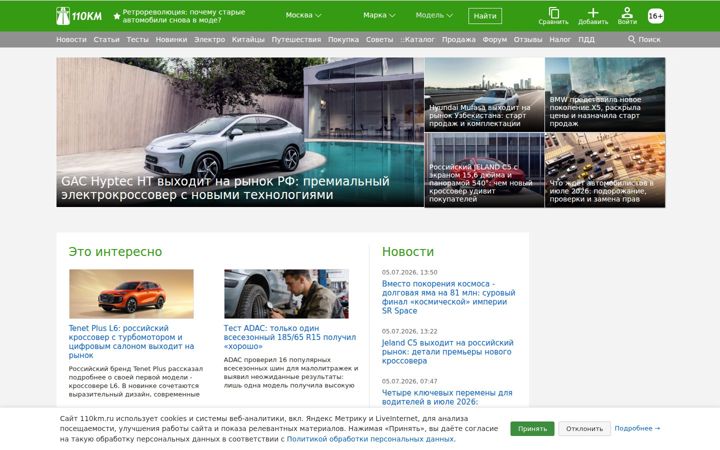This screenshot has height=450, width=720.
Task: Open the Подробнее cookie details link
Action: (637, 428)
